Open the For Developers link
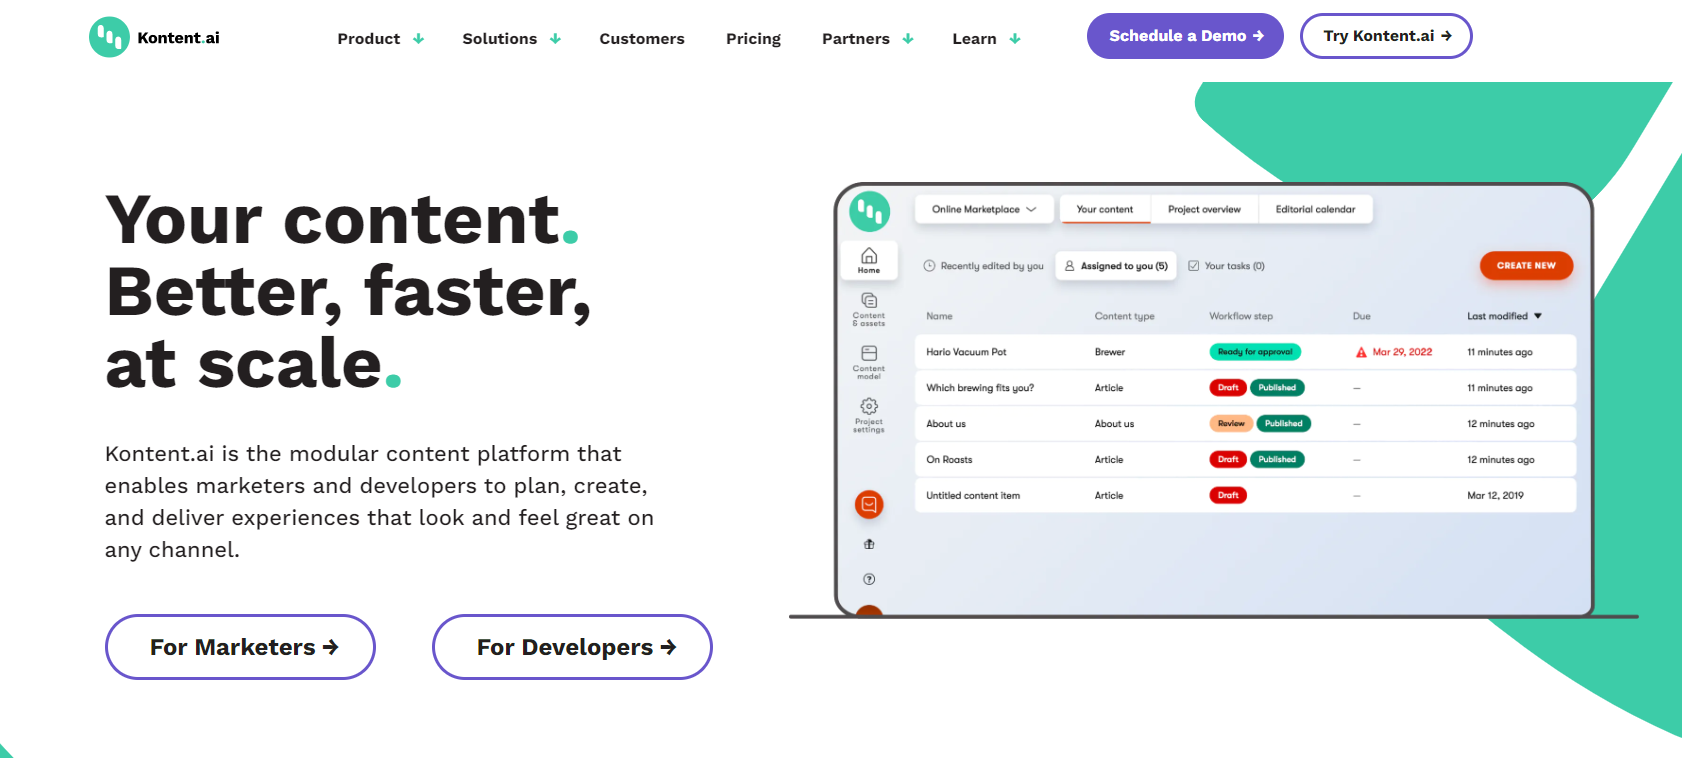The height and width of the screenshot is (758, 1682). coord(572,647)
